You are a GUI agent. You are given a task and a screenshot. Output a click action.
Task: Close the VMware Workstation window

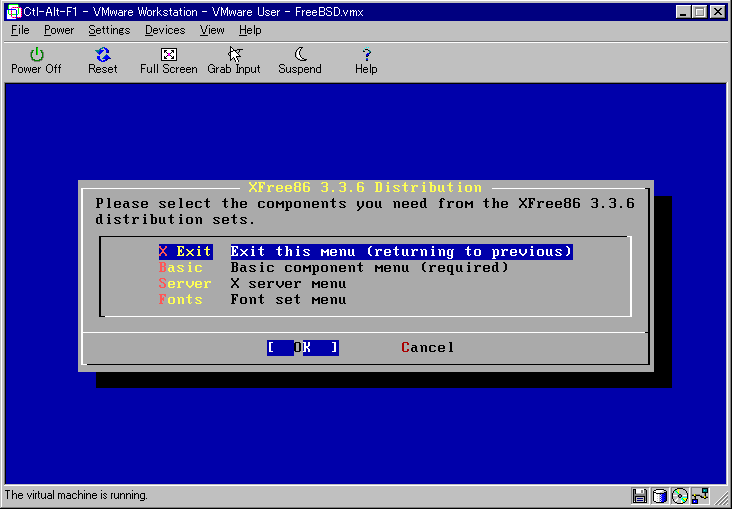pyautogui.click(x=718, y=12)
